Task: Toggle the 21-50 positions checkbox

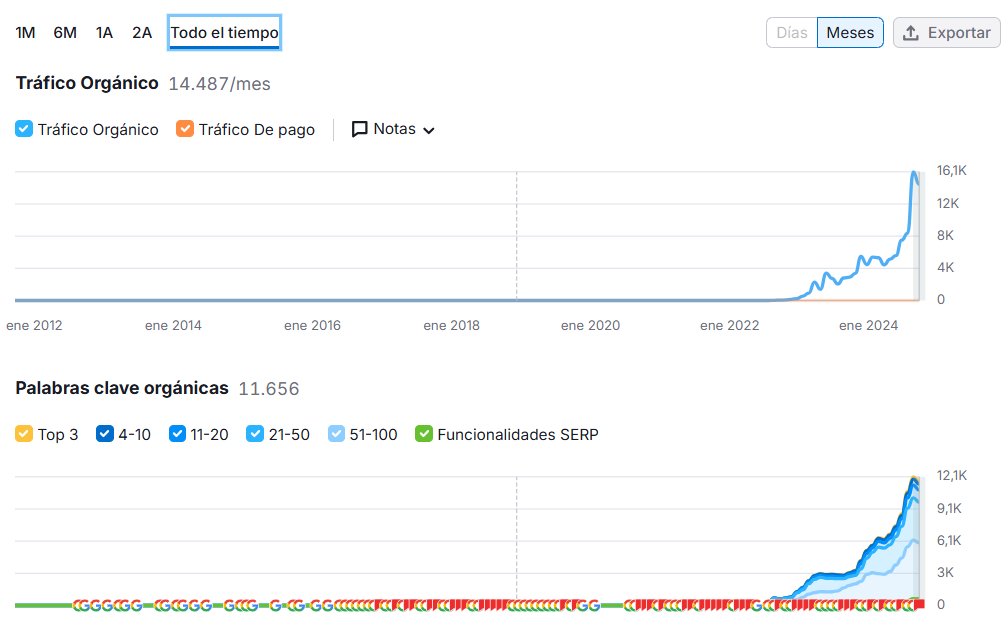Action: point(255,433)
